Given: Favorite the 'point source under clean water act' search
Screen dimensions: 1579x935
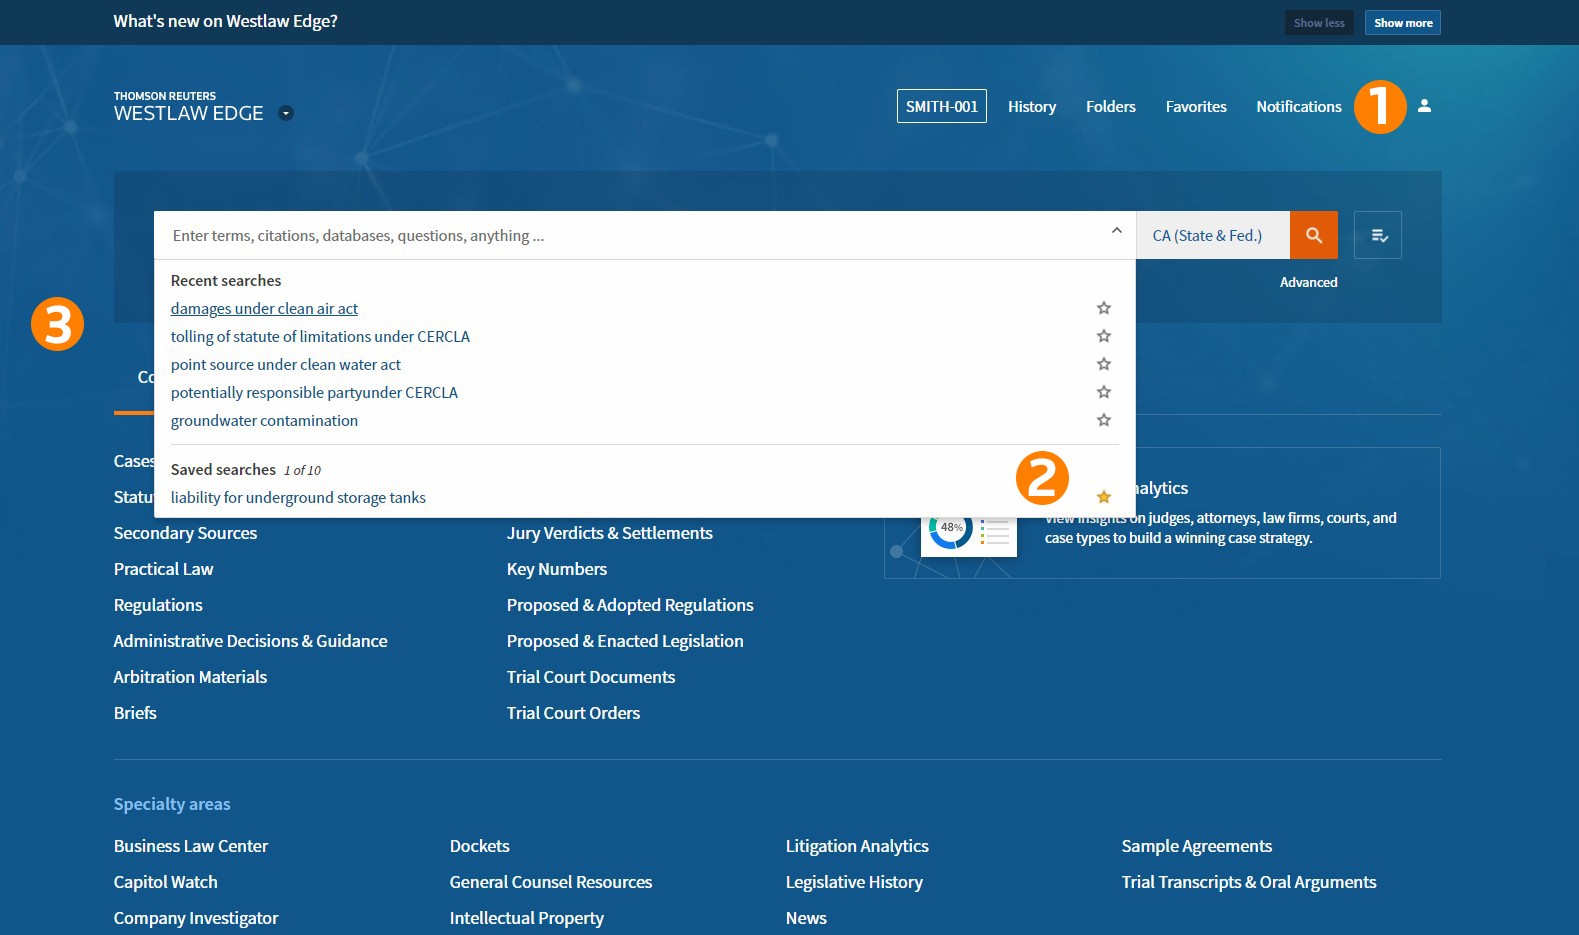Looking at the screenshot, I should tap(1103, 364).
